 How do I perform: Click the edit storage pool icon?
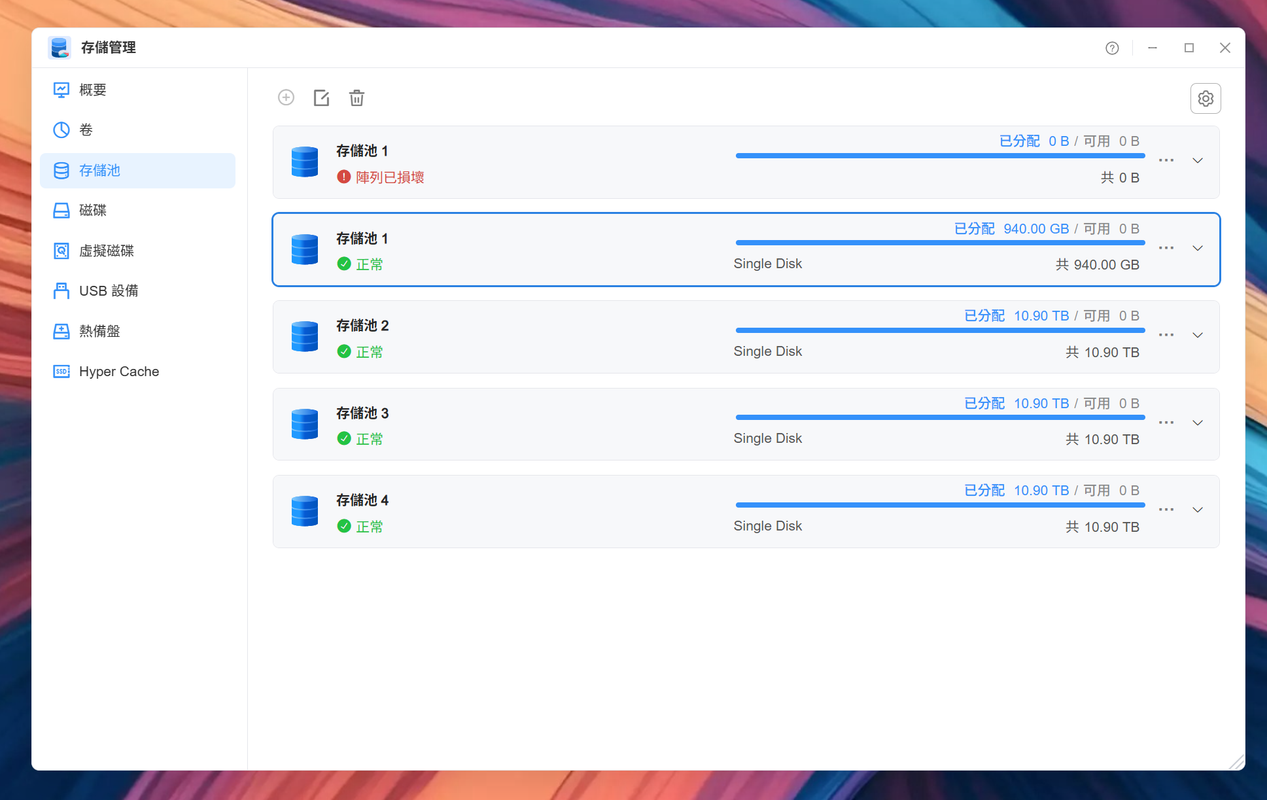point(321,97)
